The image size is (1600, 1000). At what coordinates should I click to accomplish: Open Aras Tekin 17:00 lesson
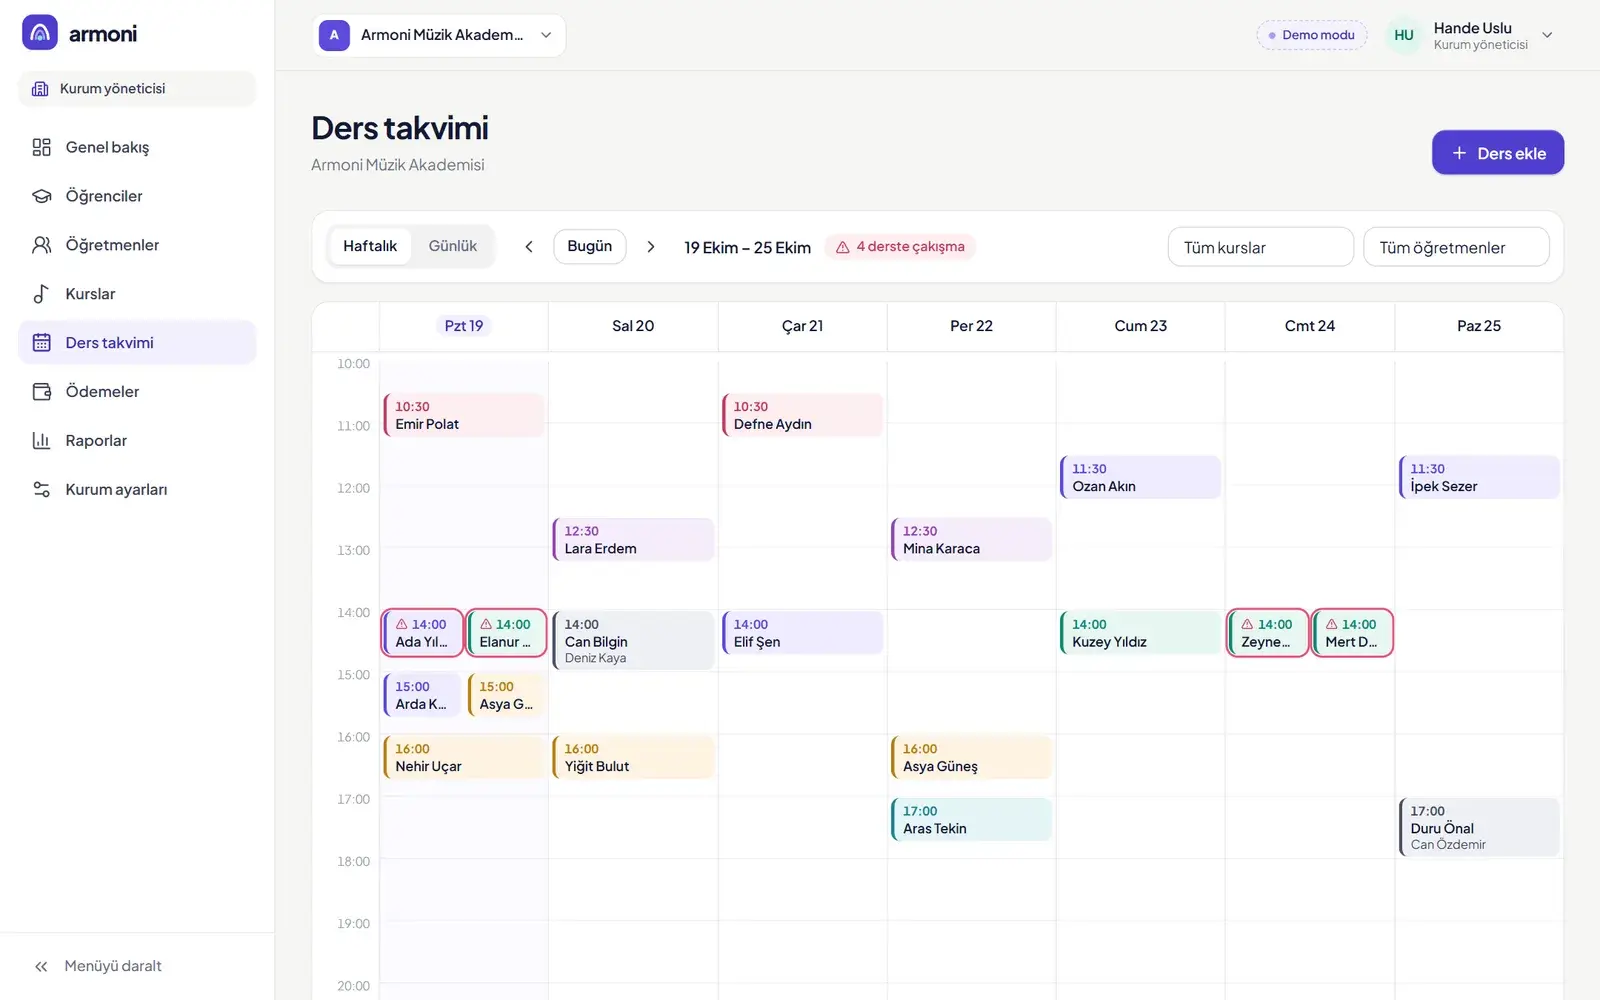click(x=972, y=819)
